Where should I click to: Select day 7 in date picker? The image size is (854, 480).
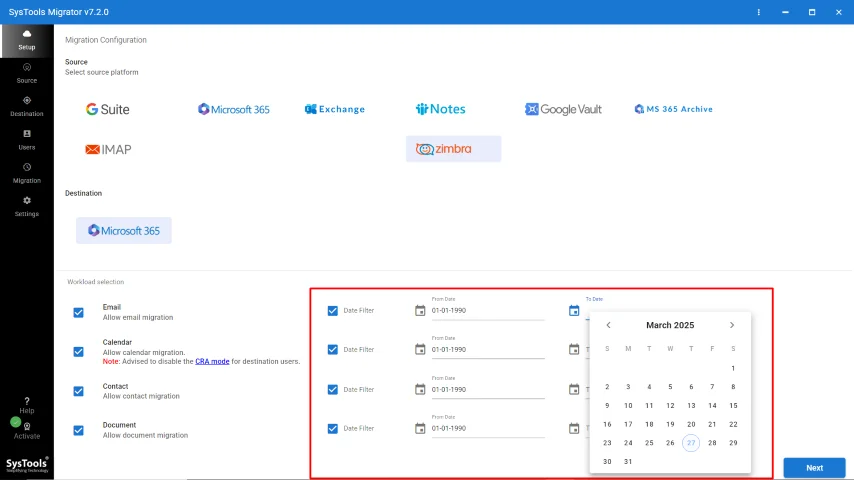click(x=712, y=387)
